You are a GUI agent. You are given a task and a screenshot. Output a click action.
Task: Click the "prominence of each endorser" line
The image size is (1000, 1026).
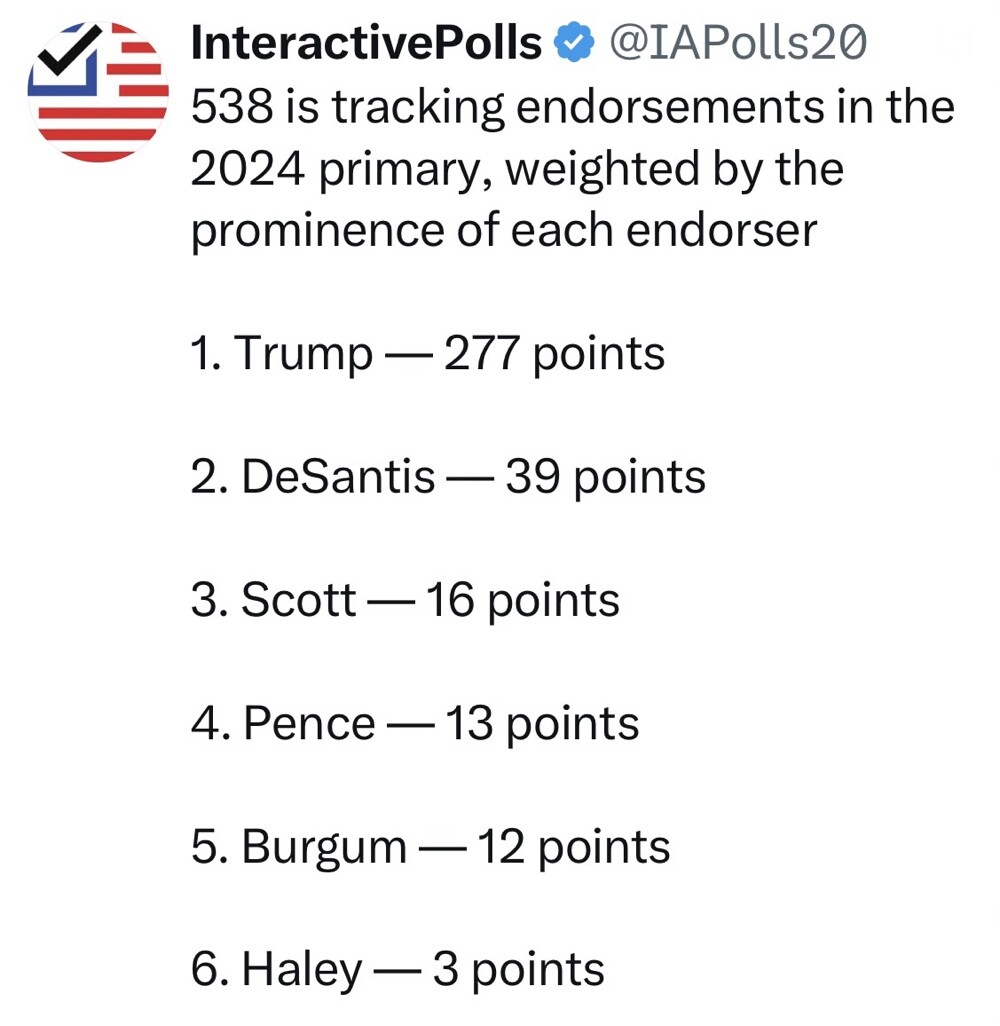click(x=504, y=231)
